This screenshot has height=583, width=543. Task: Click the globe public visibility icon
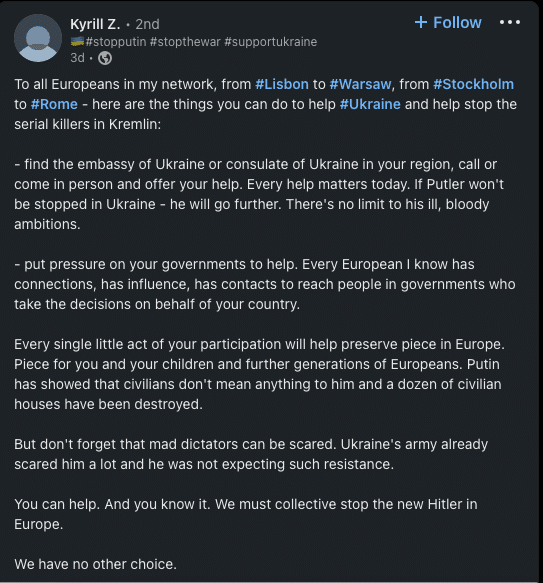click(105, 58)
